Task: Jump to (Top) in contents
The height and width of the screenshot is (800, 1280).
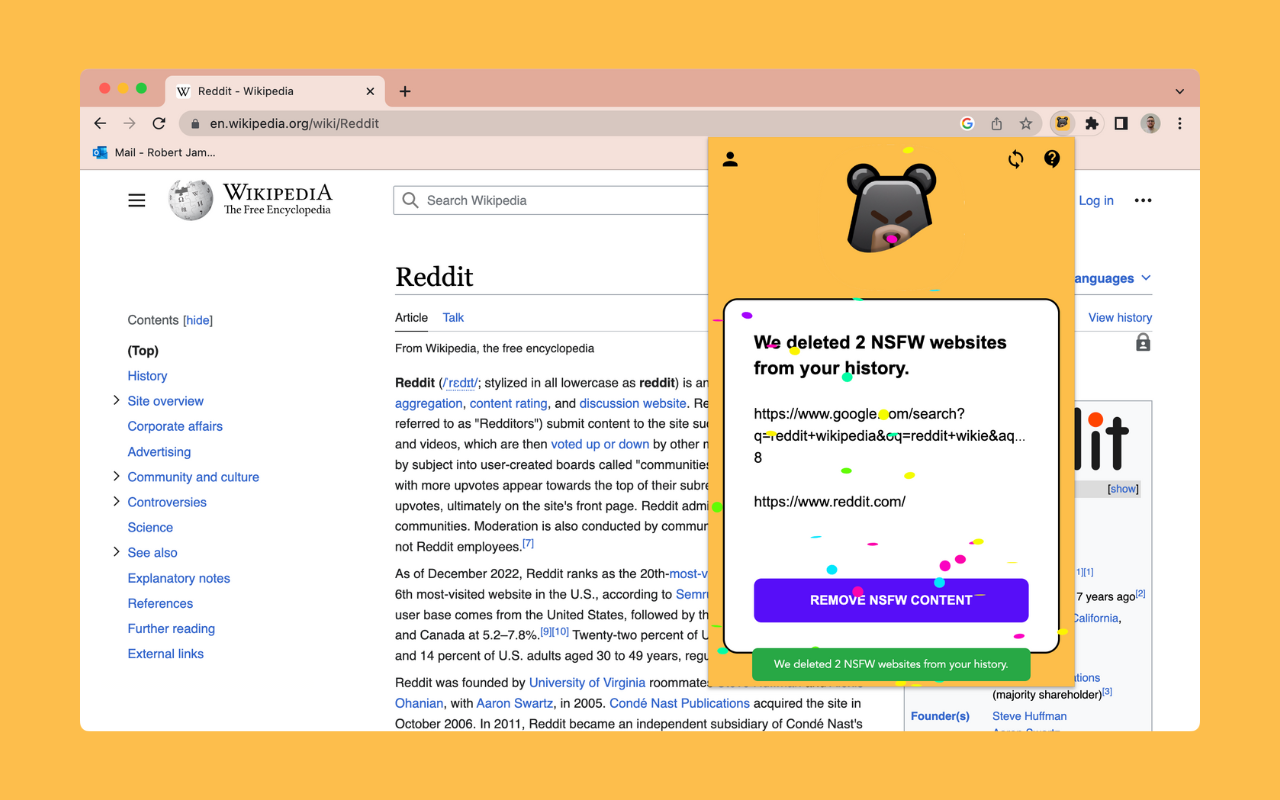Action: click(x=143, y=351)
